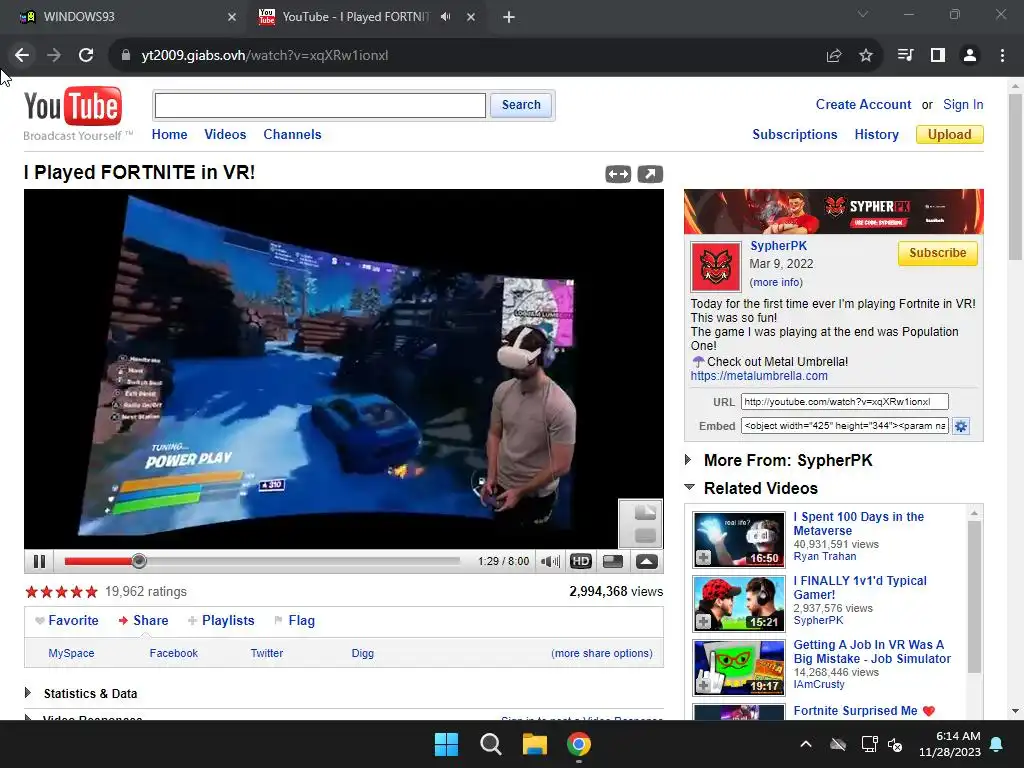Open Chrome media controls icon
This screenshot has width=1024, height=768.
pos(905,56)
